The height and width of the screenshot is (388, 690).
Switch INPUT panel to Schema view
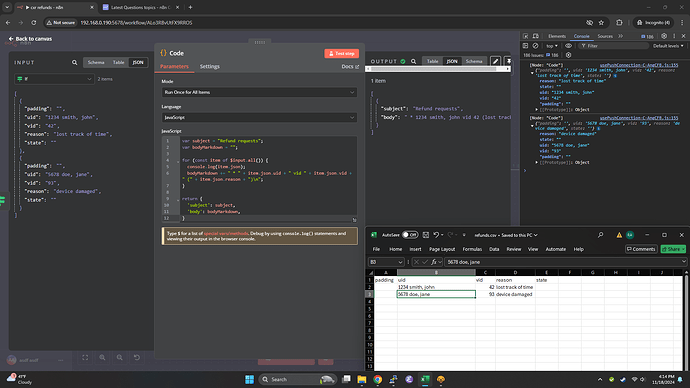[x=96, y=62]
